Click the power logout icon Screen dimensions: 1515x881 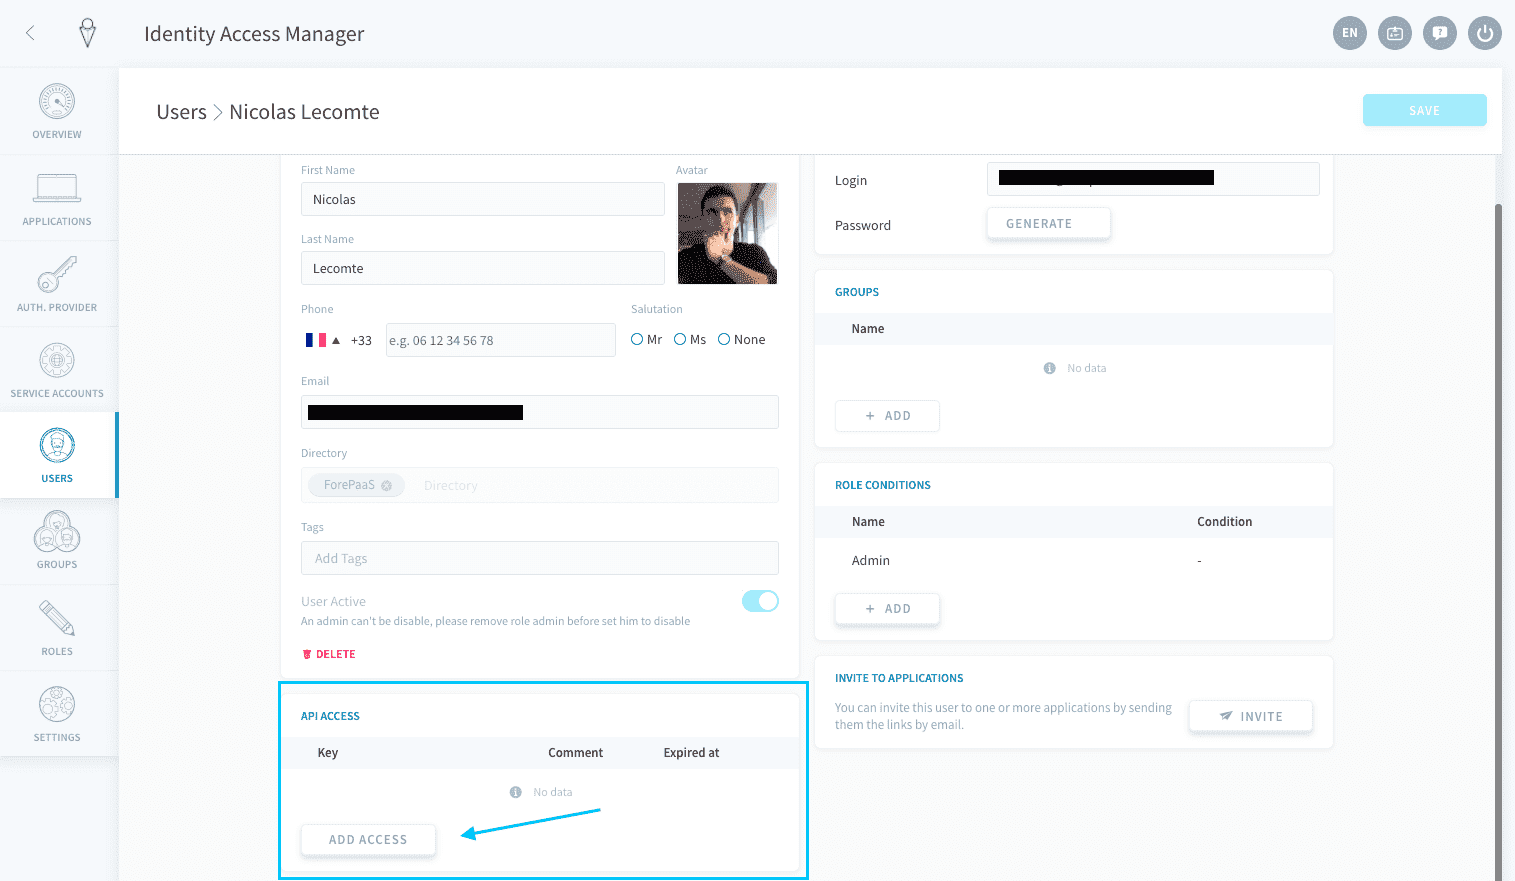[x=1485, y=33]
